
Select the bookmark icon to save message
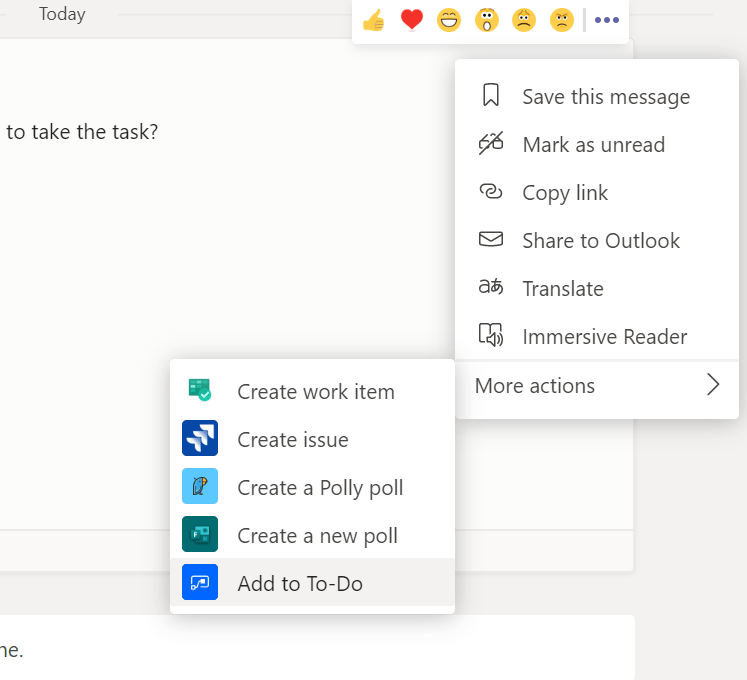tap(490, 96)
